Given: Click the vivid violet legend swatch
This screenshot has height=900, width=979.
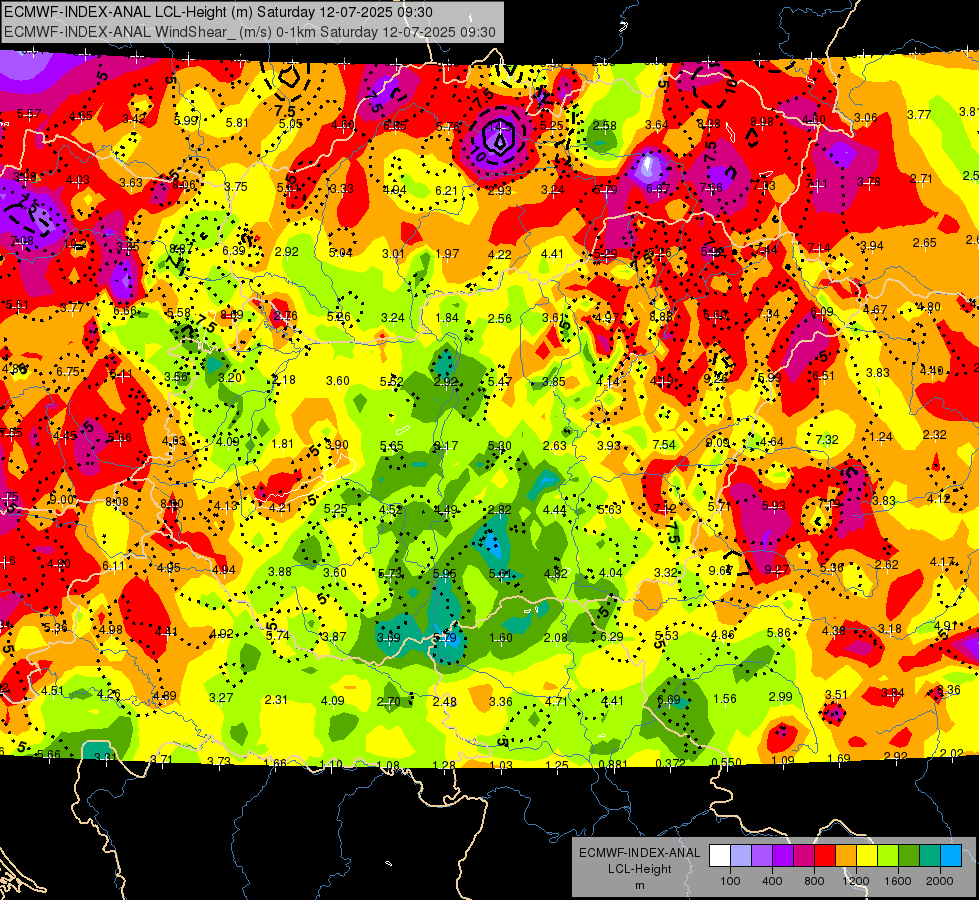Looking at the screenshot, I should pos(783,856).
